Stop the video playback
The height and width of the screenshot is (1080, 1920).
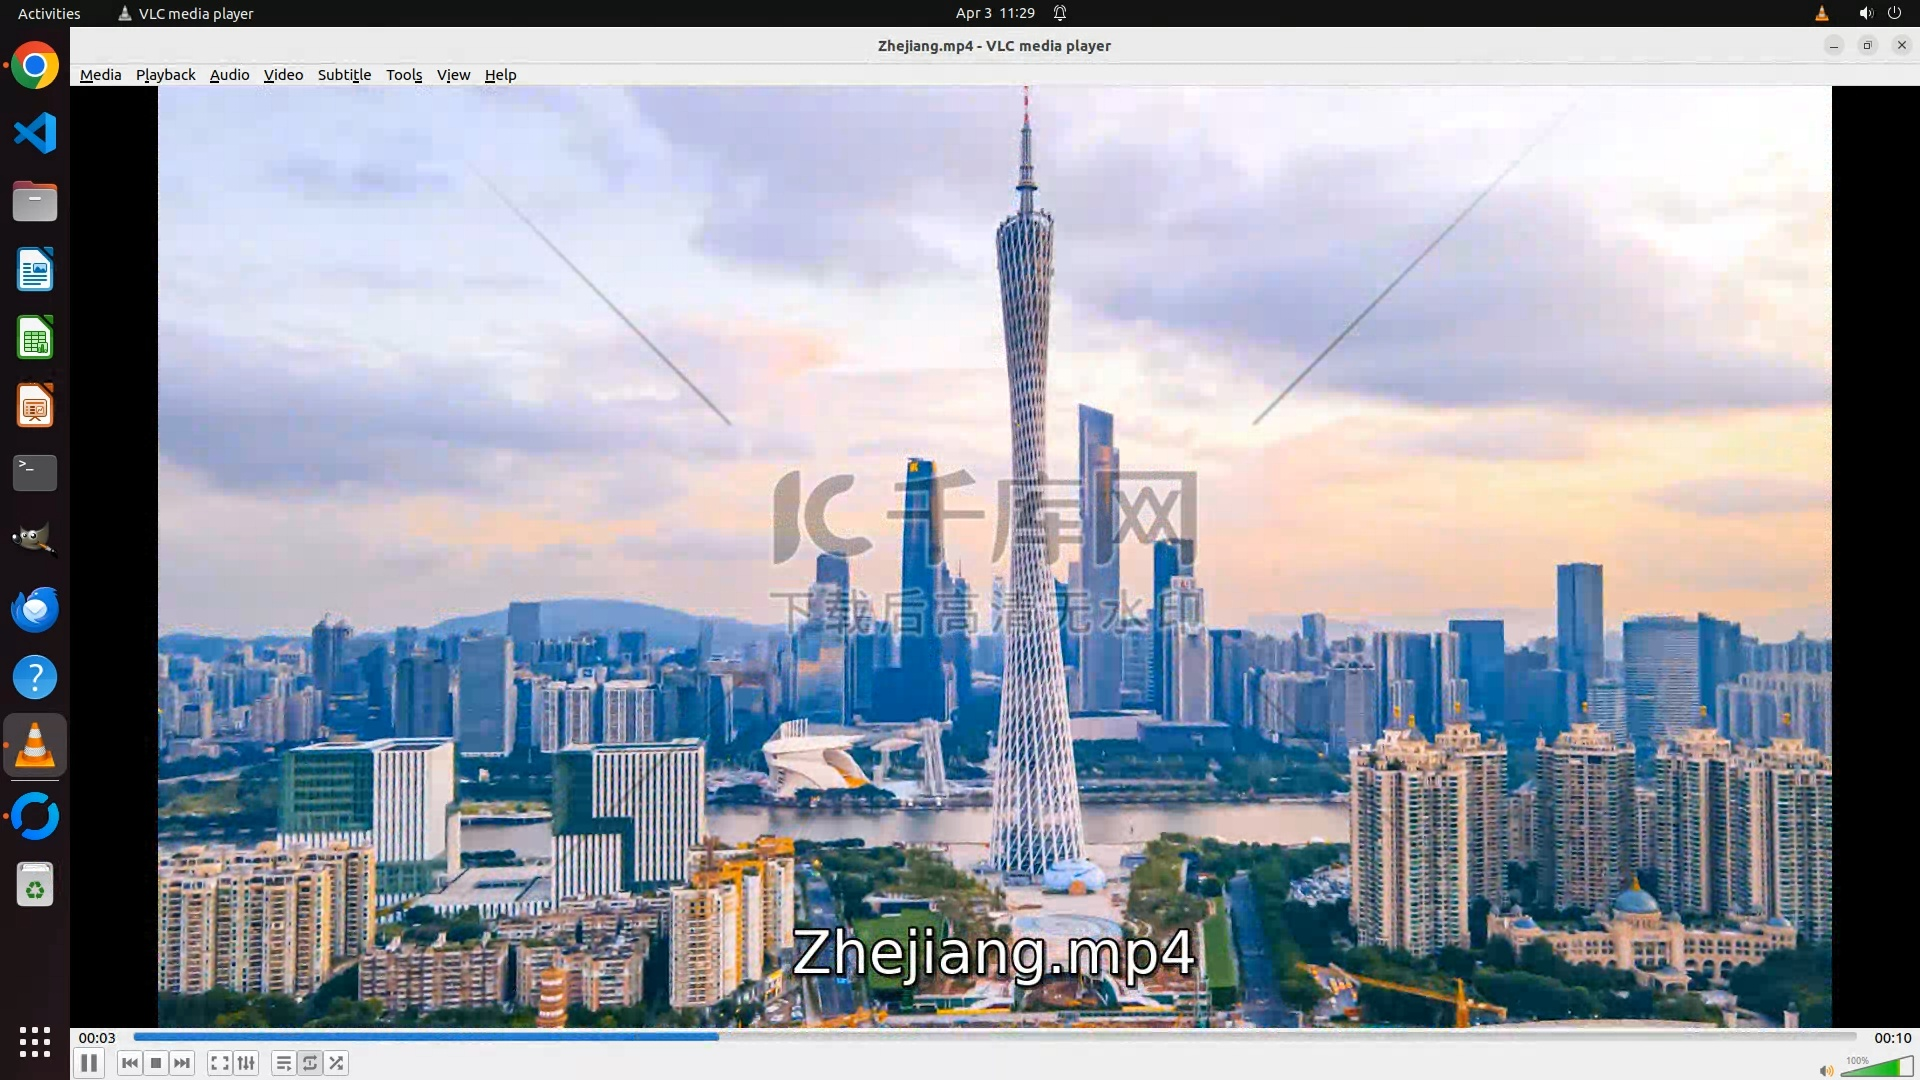point(156,1063)
